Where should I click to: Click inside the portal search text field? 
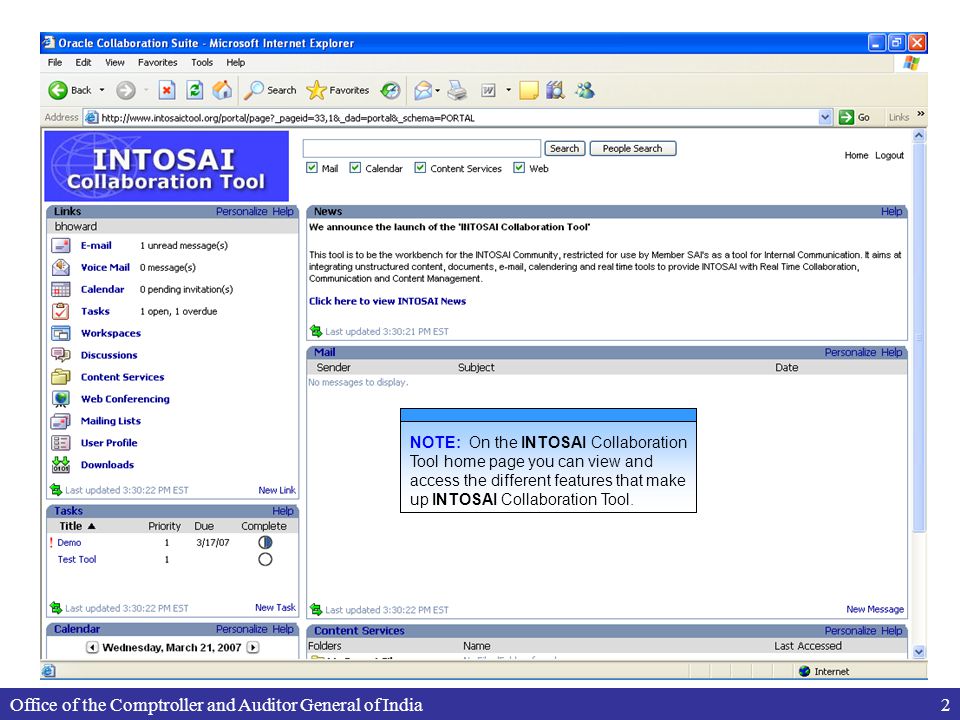[x=422, y=148]
